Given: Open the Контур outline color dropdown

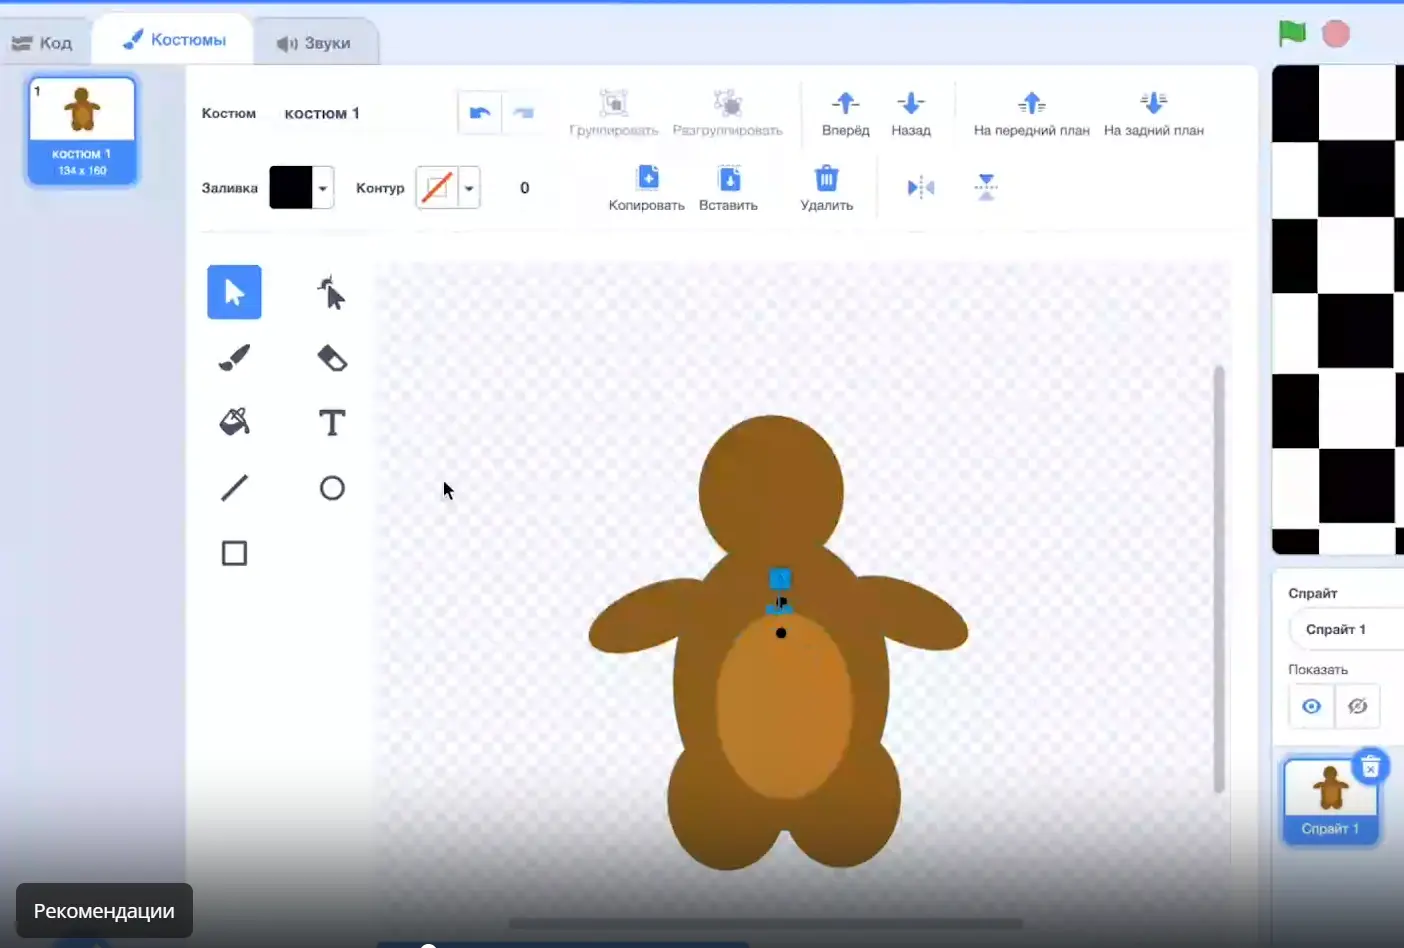Looking at the screenshot, I should (x=469, y=188).
